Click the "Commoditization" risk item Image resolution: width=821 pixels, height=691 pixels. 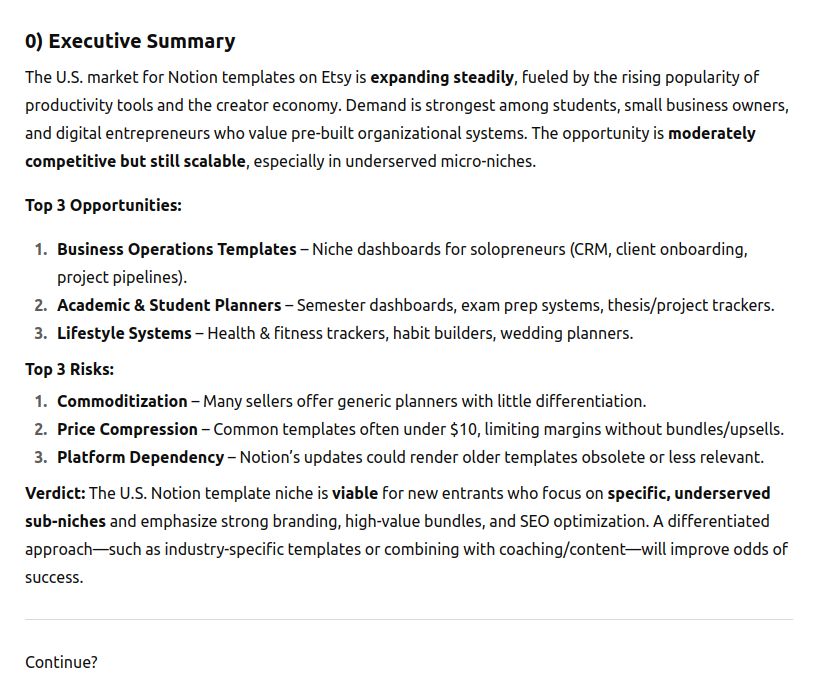pos(121,401)
